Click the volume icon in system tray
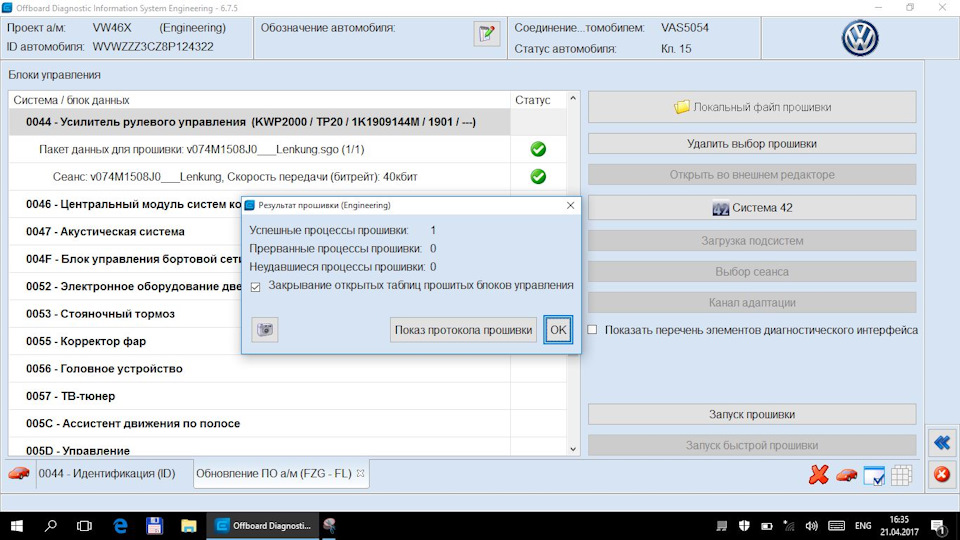The image size is (960, 540). 812,526
